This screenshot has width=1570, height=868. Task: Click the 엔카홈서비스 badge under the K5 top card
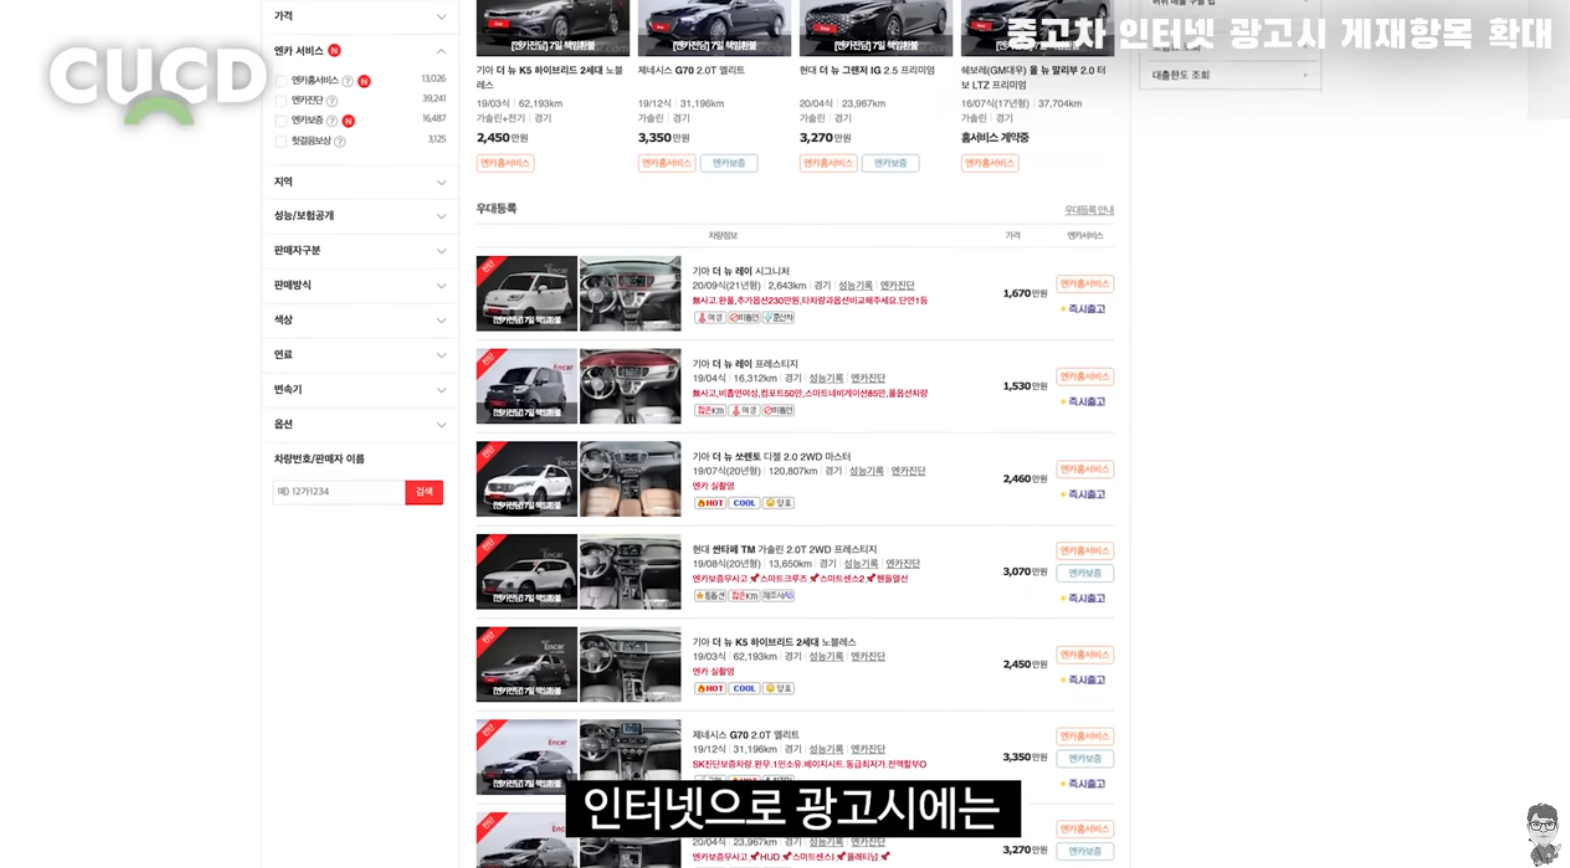505,163
